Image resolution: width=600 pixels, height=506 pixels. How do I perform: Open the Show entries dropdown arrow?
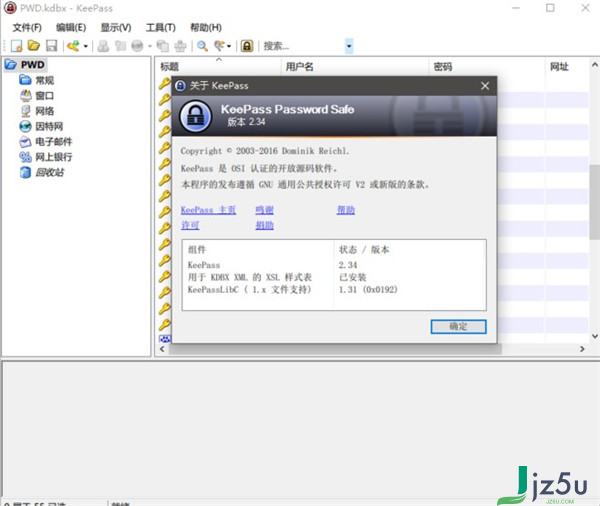(x=229, y=46)
